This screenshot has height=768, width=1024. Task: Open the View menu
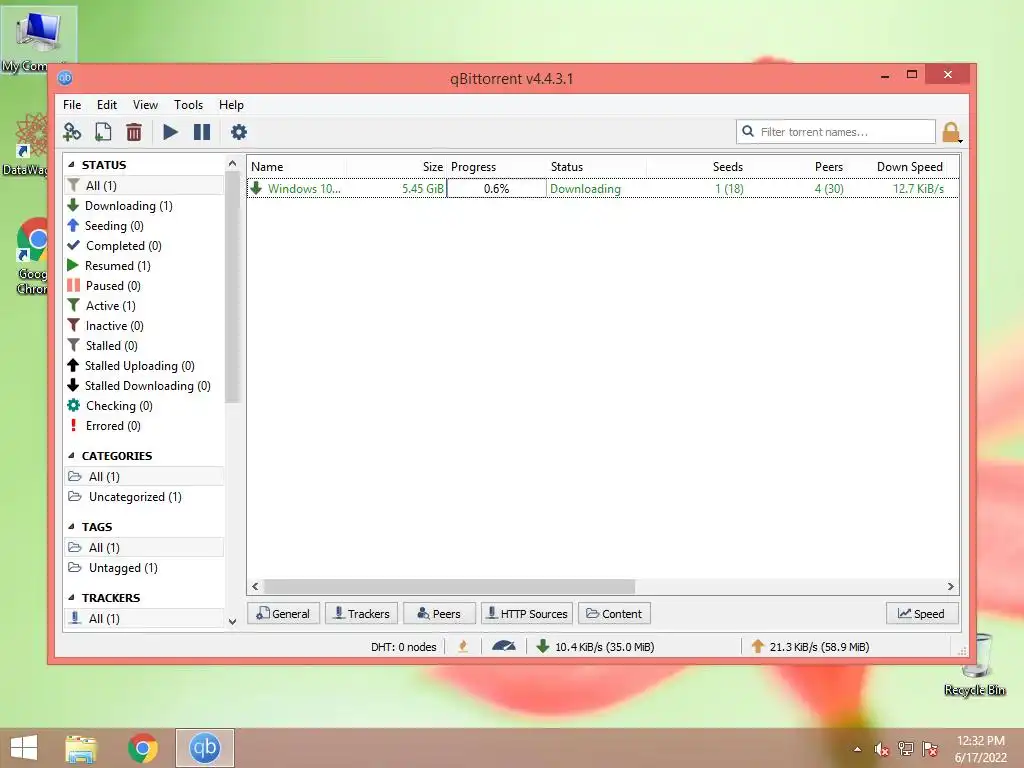coord(145,104)
